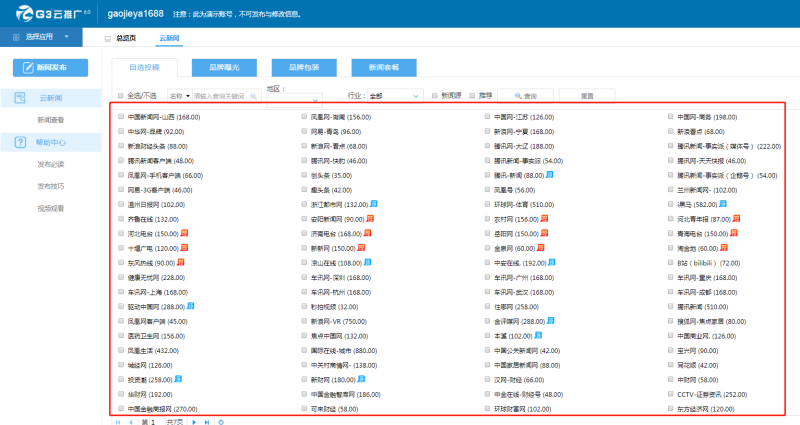800x425 pixels.
Task: Select the 品牌包装 tab
Action: point(304,67)
